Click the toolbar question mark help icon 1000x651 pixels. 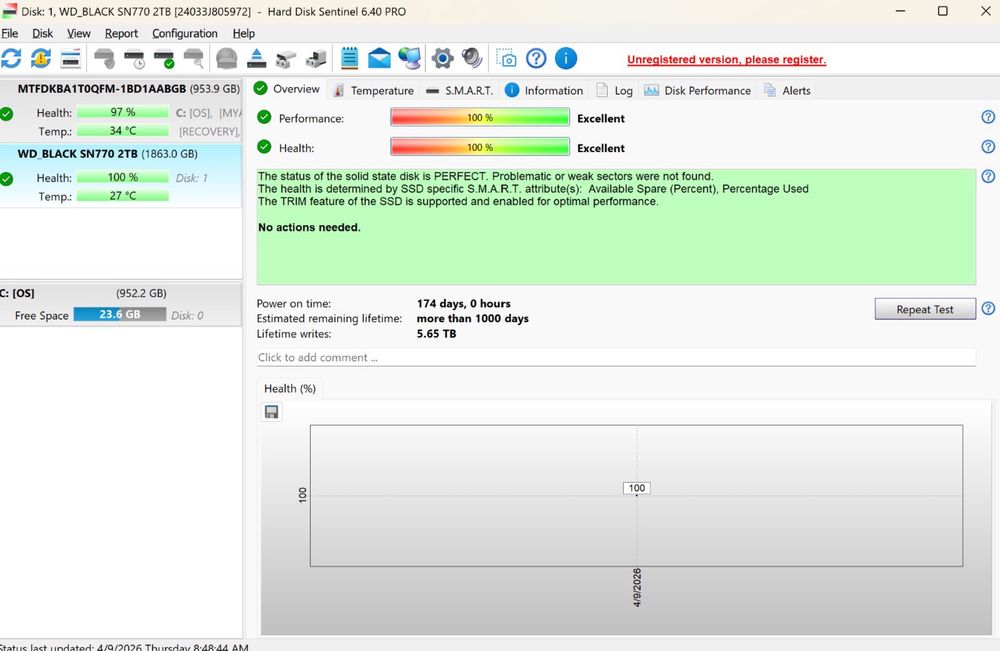tap(536, 59)
